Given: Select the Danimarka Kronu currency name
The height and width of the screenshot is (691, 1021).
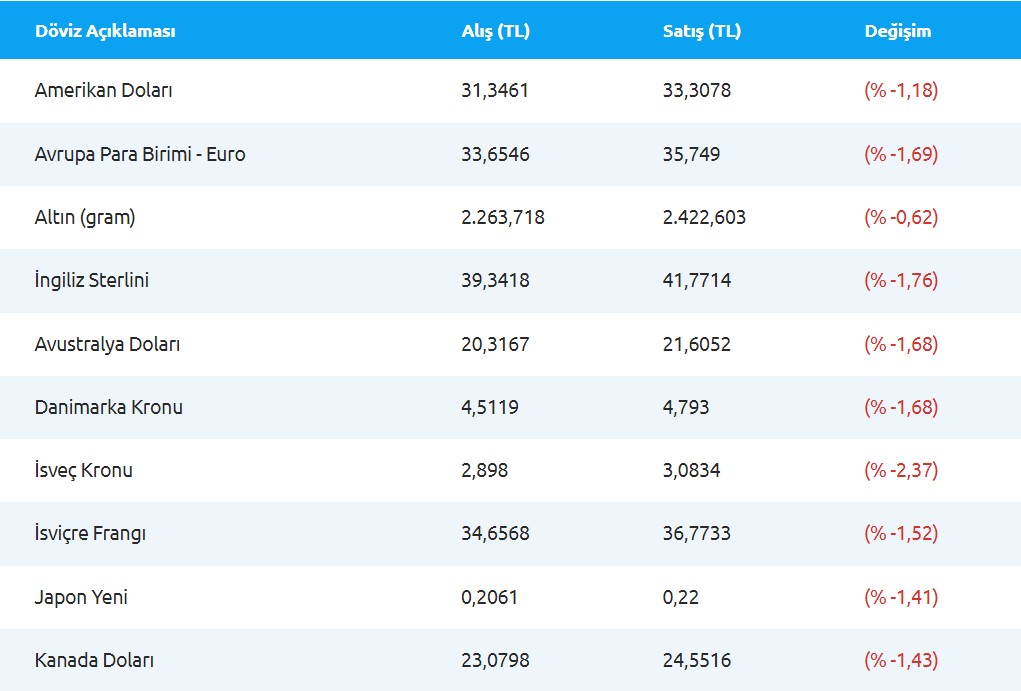Looking at the screenshot, I should pyautogui.click(x=109, y=407).
